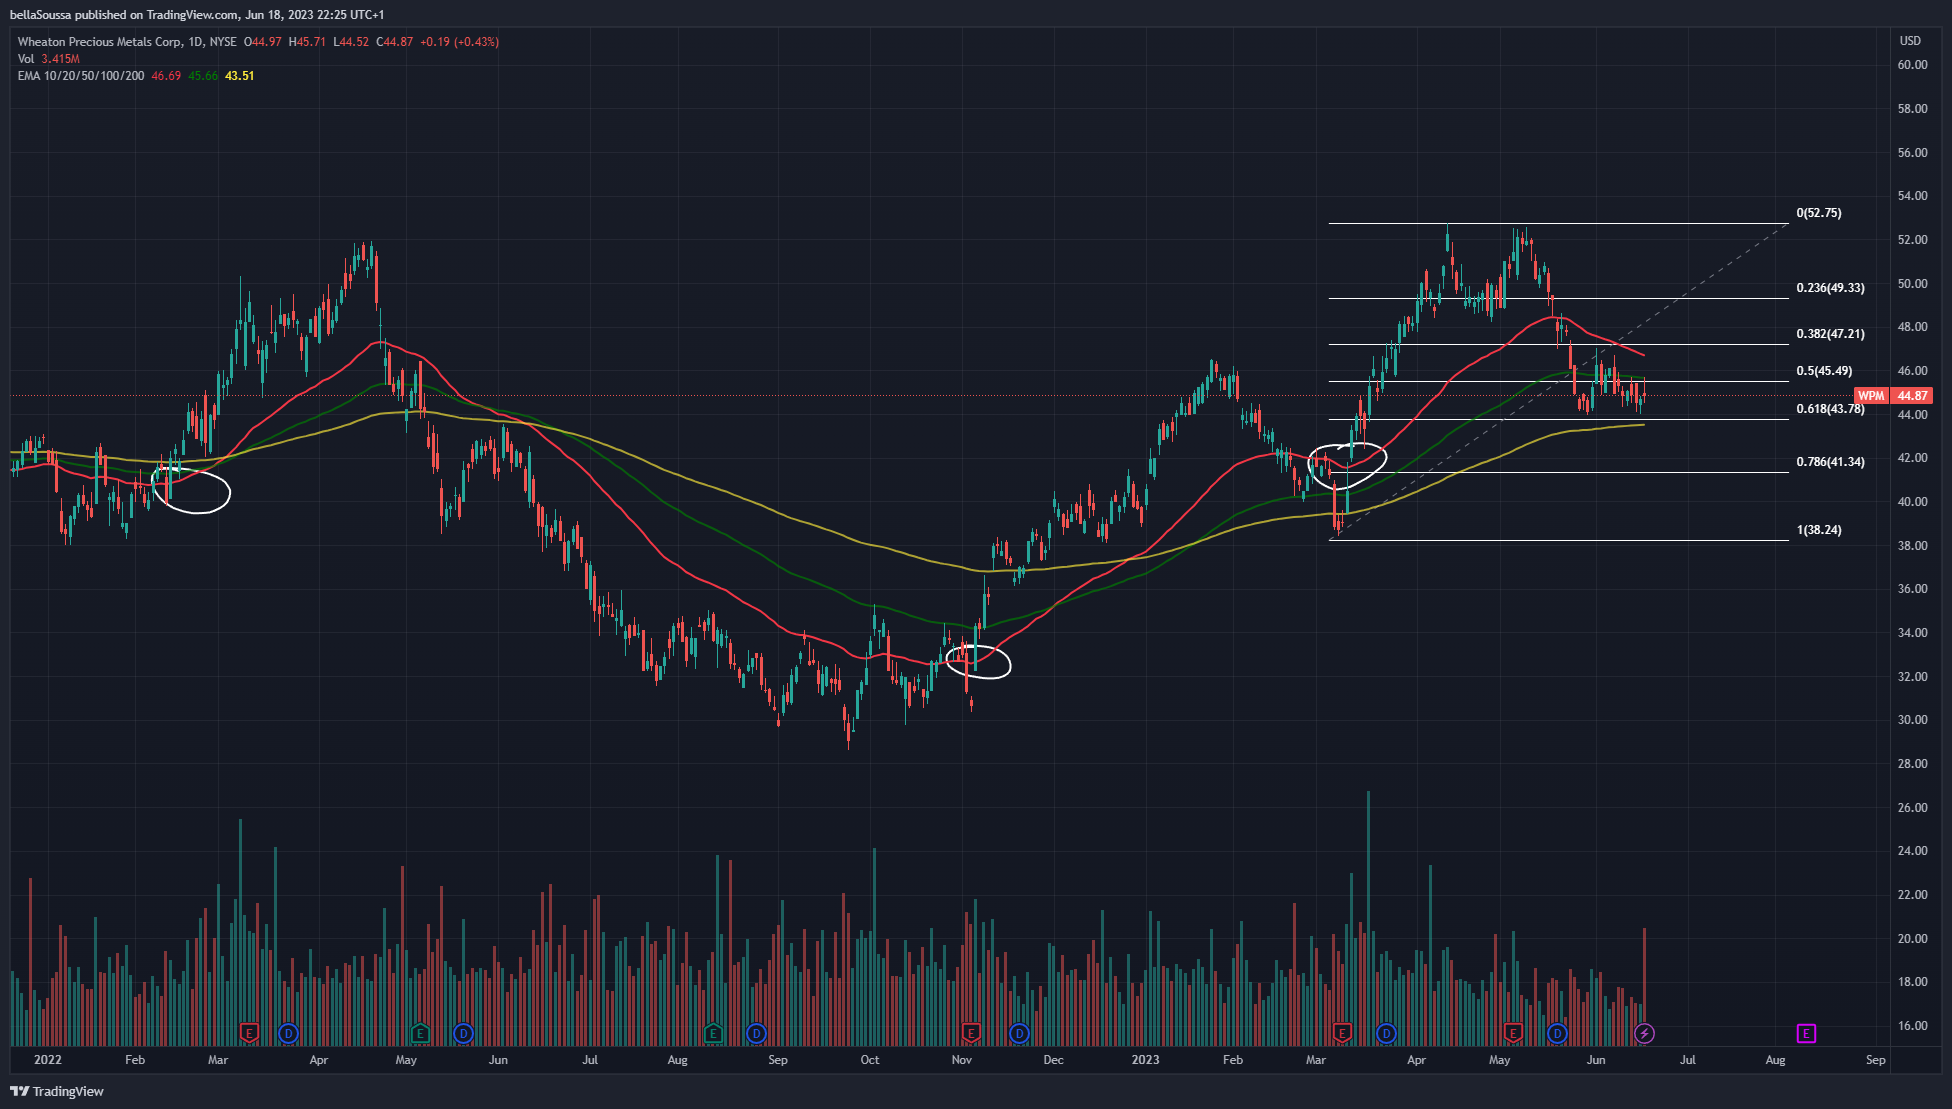Click the Sep label at far right of time axis

coord(1875,1060)
